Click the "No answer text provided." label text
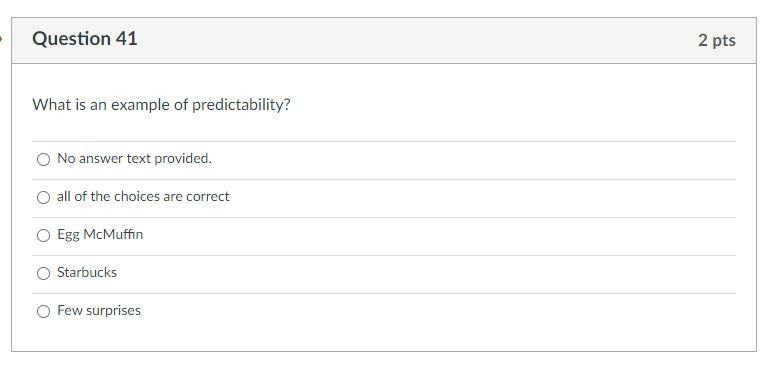This screenshot has width=768, height=370. (x=134, y=158)
